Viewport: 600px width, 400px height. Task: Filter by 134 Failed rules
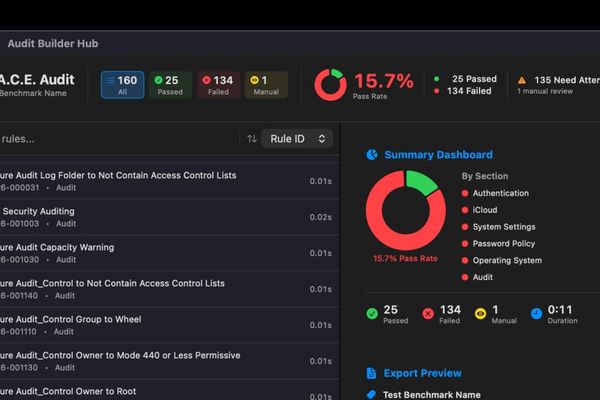pos(218,85)
